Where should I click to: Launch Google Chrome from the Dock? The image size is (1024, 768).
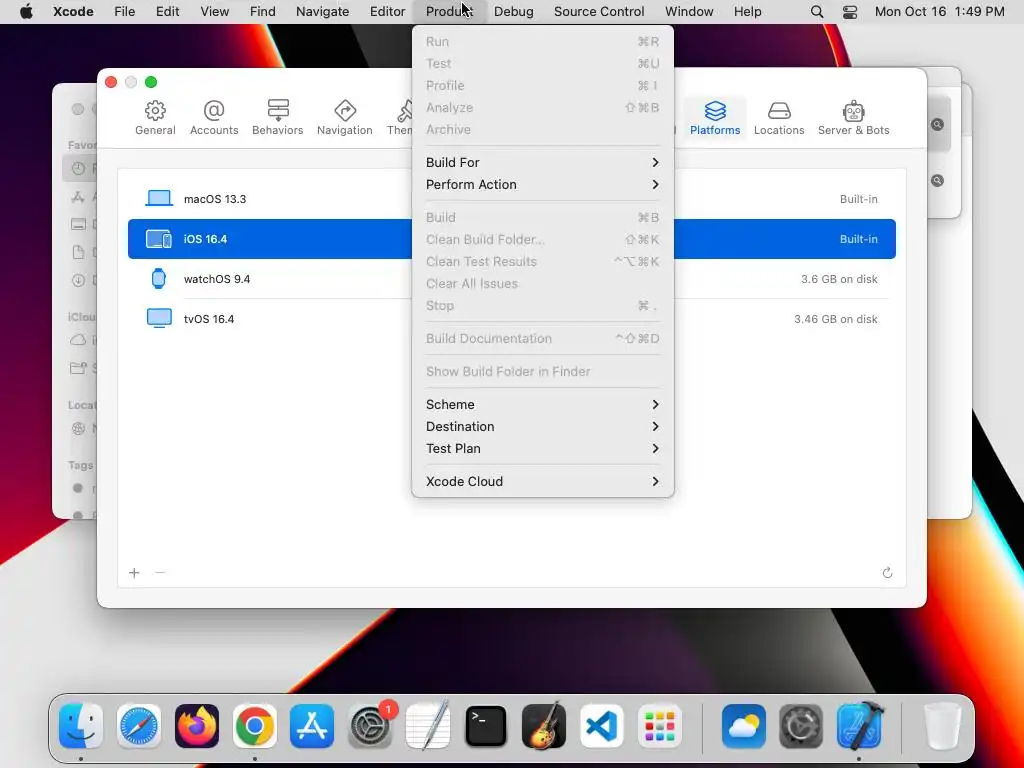coord(255,726)
